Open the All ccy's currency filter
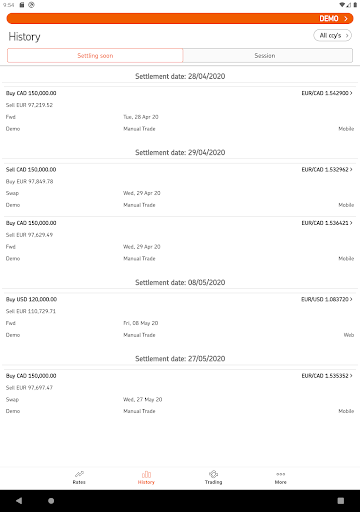 pos(333,35)
